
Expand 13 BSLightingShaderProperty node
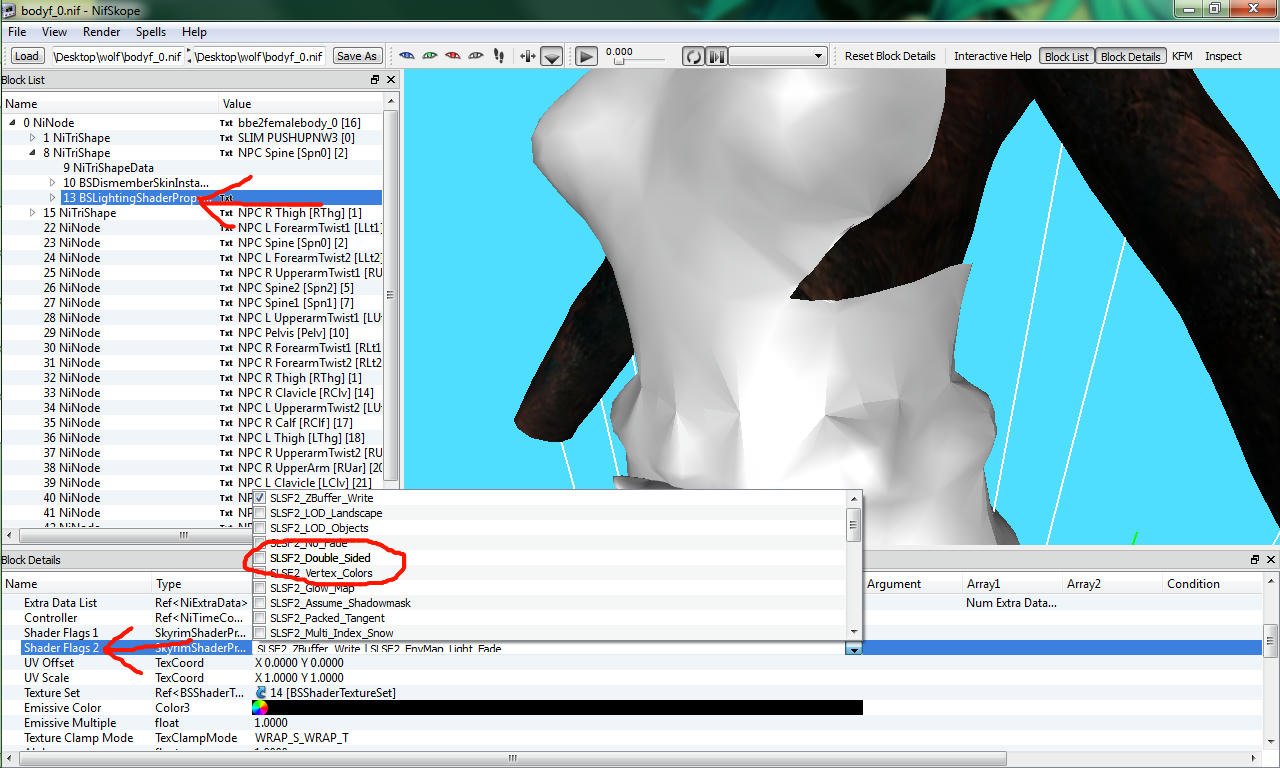tap(53, 198)
